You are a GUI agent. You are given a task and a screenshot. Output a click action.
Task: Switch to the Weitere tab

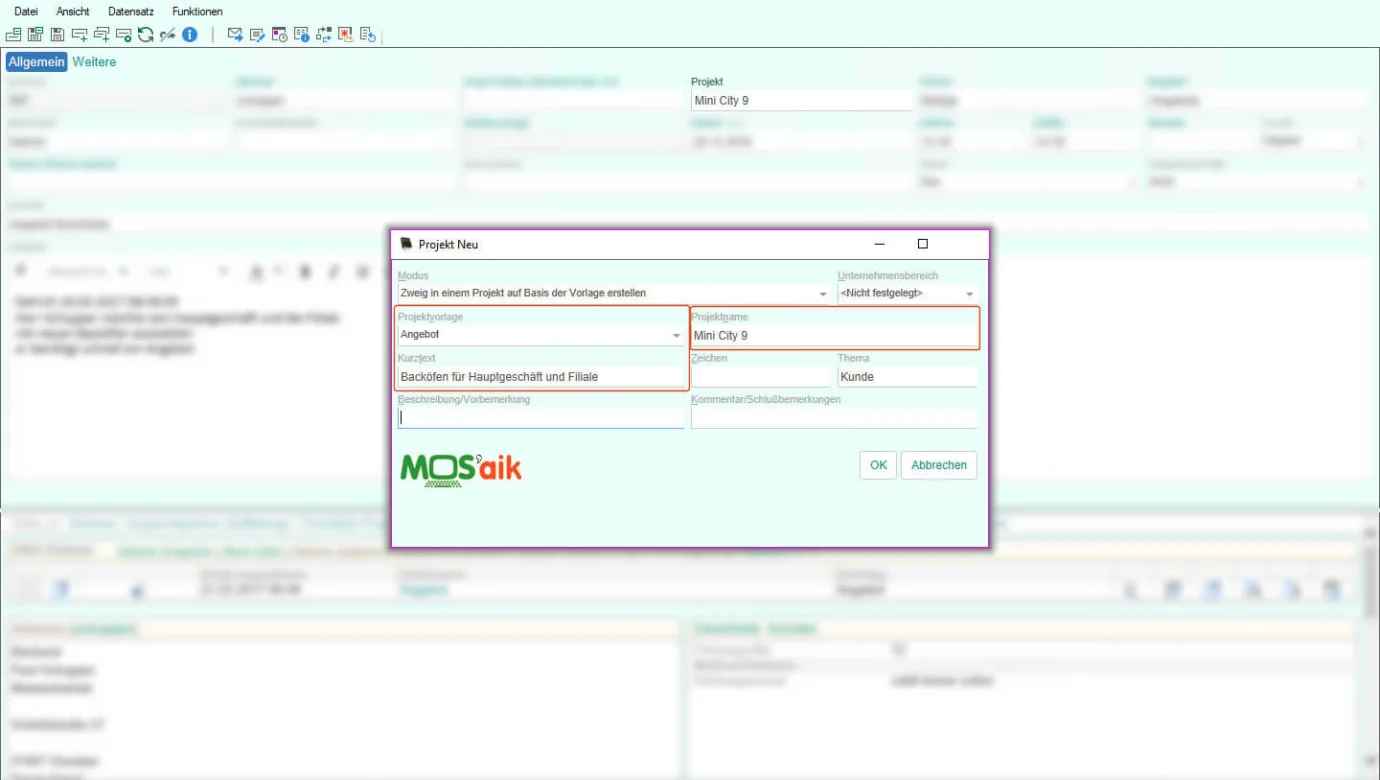pyautogui.click(x=94, y=62)
